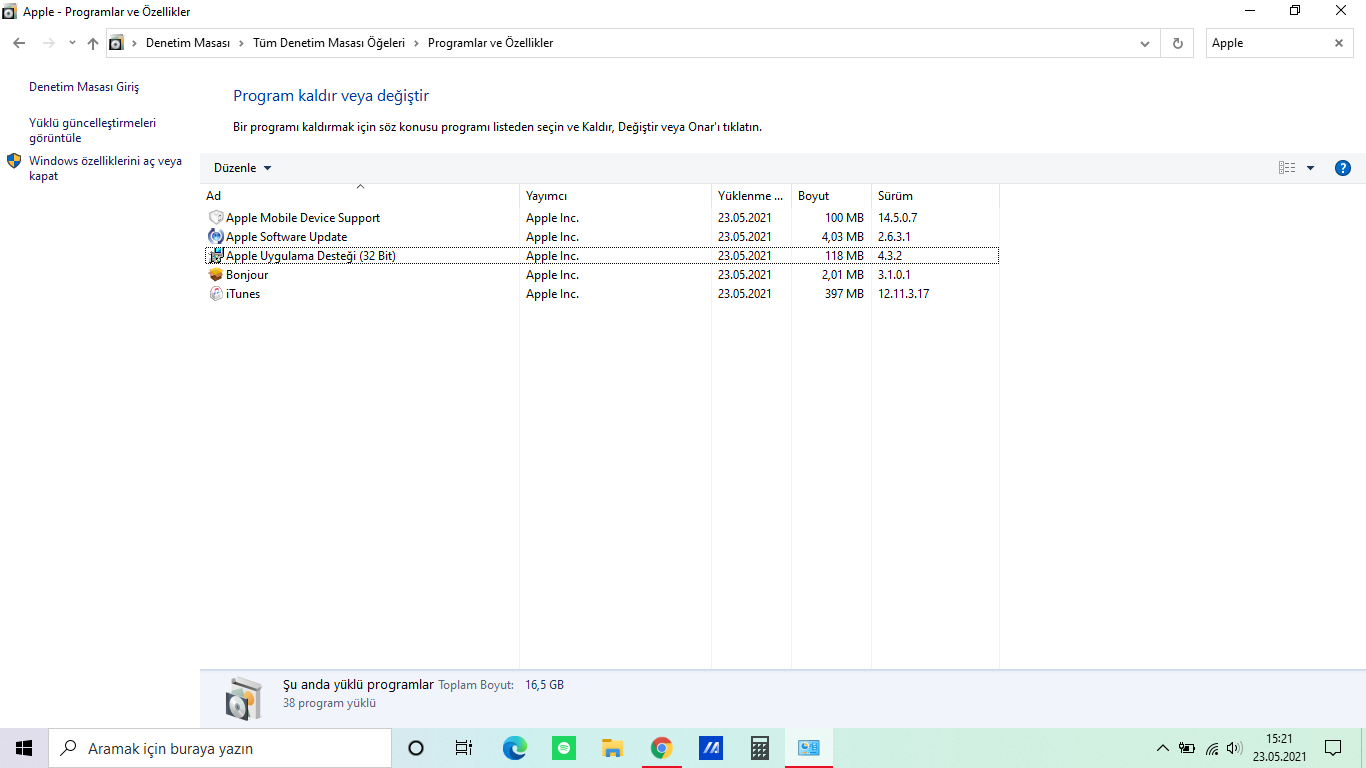Open the blue slanted-logo app on the taskbar

pos(710,748)
